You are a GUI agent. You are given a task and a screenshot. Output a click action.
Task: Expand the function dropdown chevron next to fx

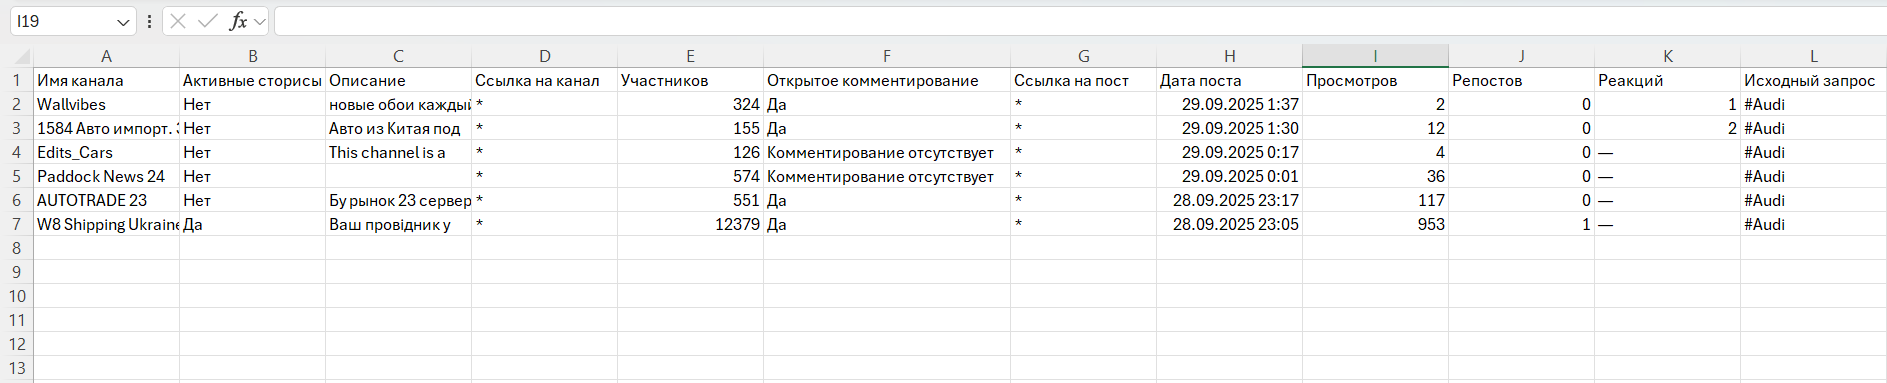point(260,21)
